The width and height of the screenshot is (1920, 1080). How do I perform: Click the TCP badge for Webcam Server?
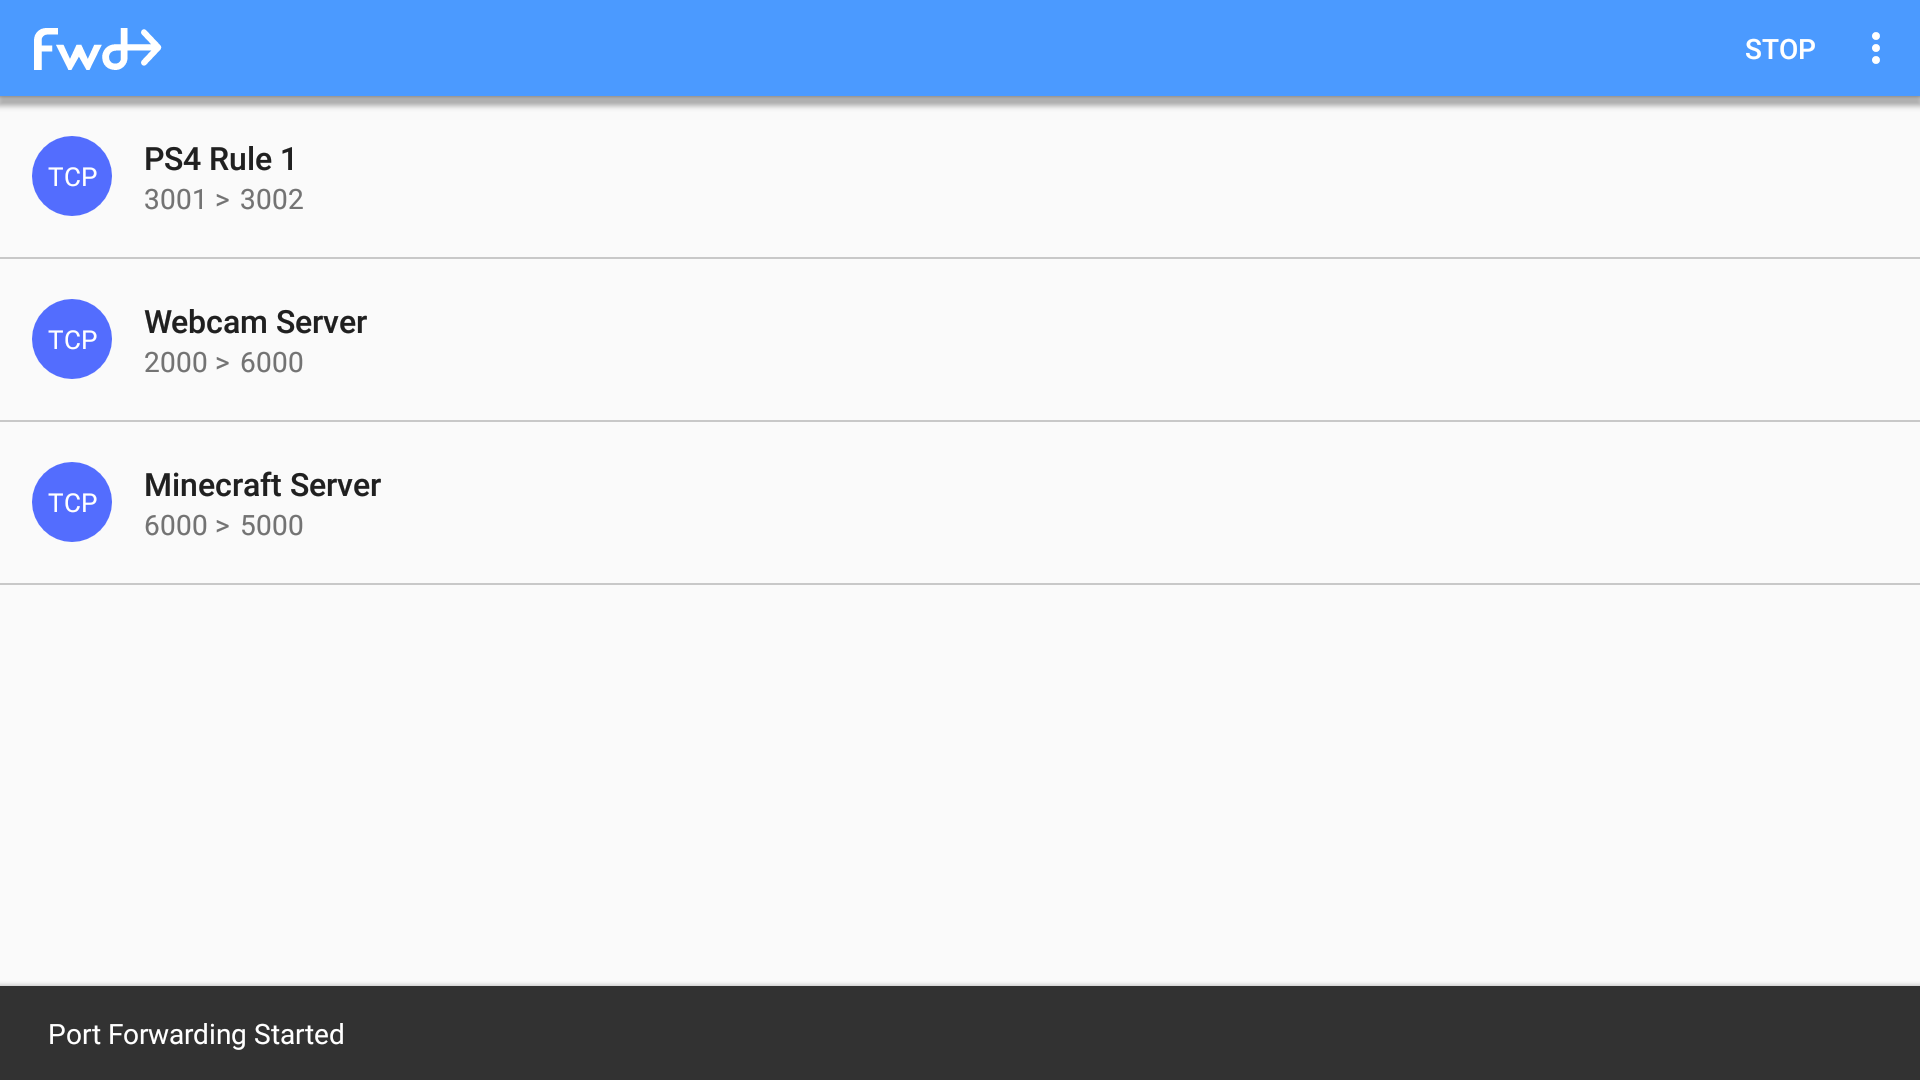click(72, 339)
